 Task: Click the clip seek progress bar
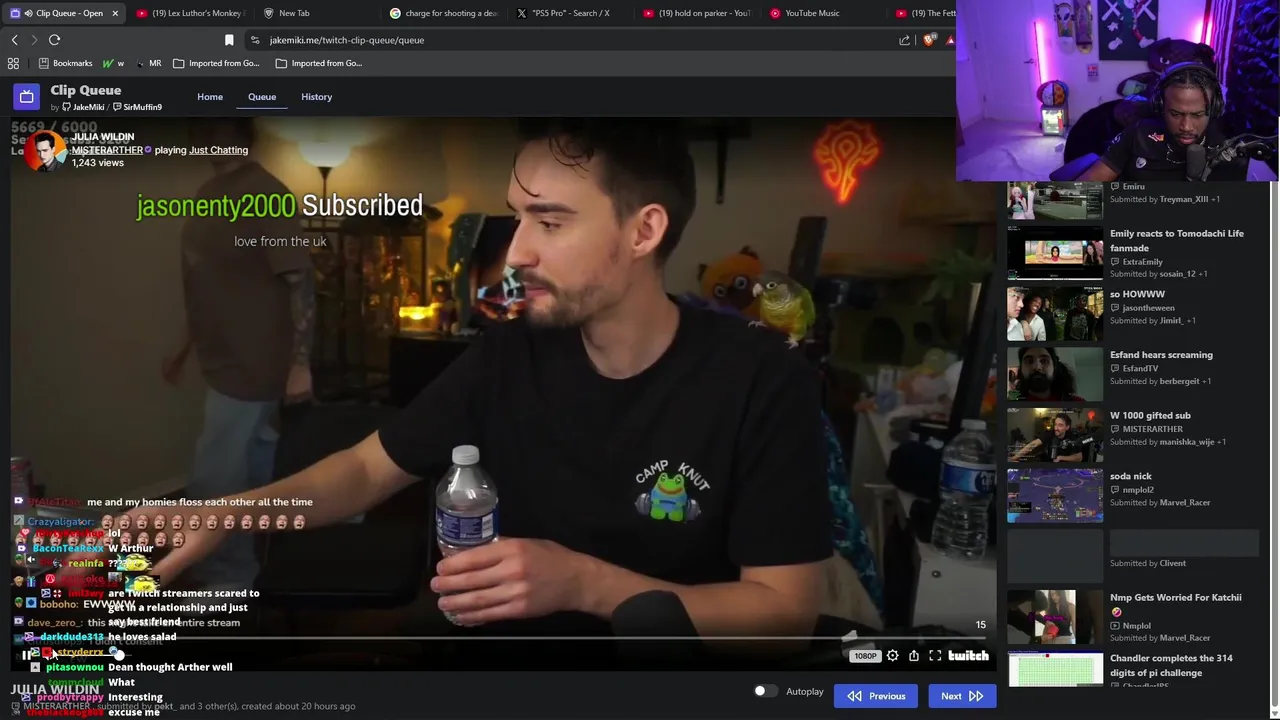(504, 638)
